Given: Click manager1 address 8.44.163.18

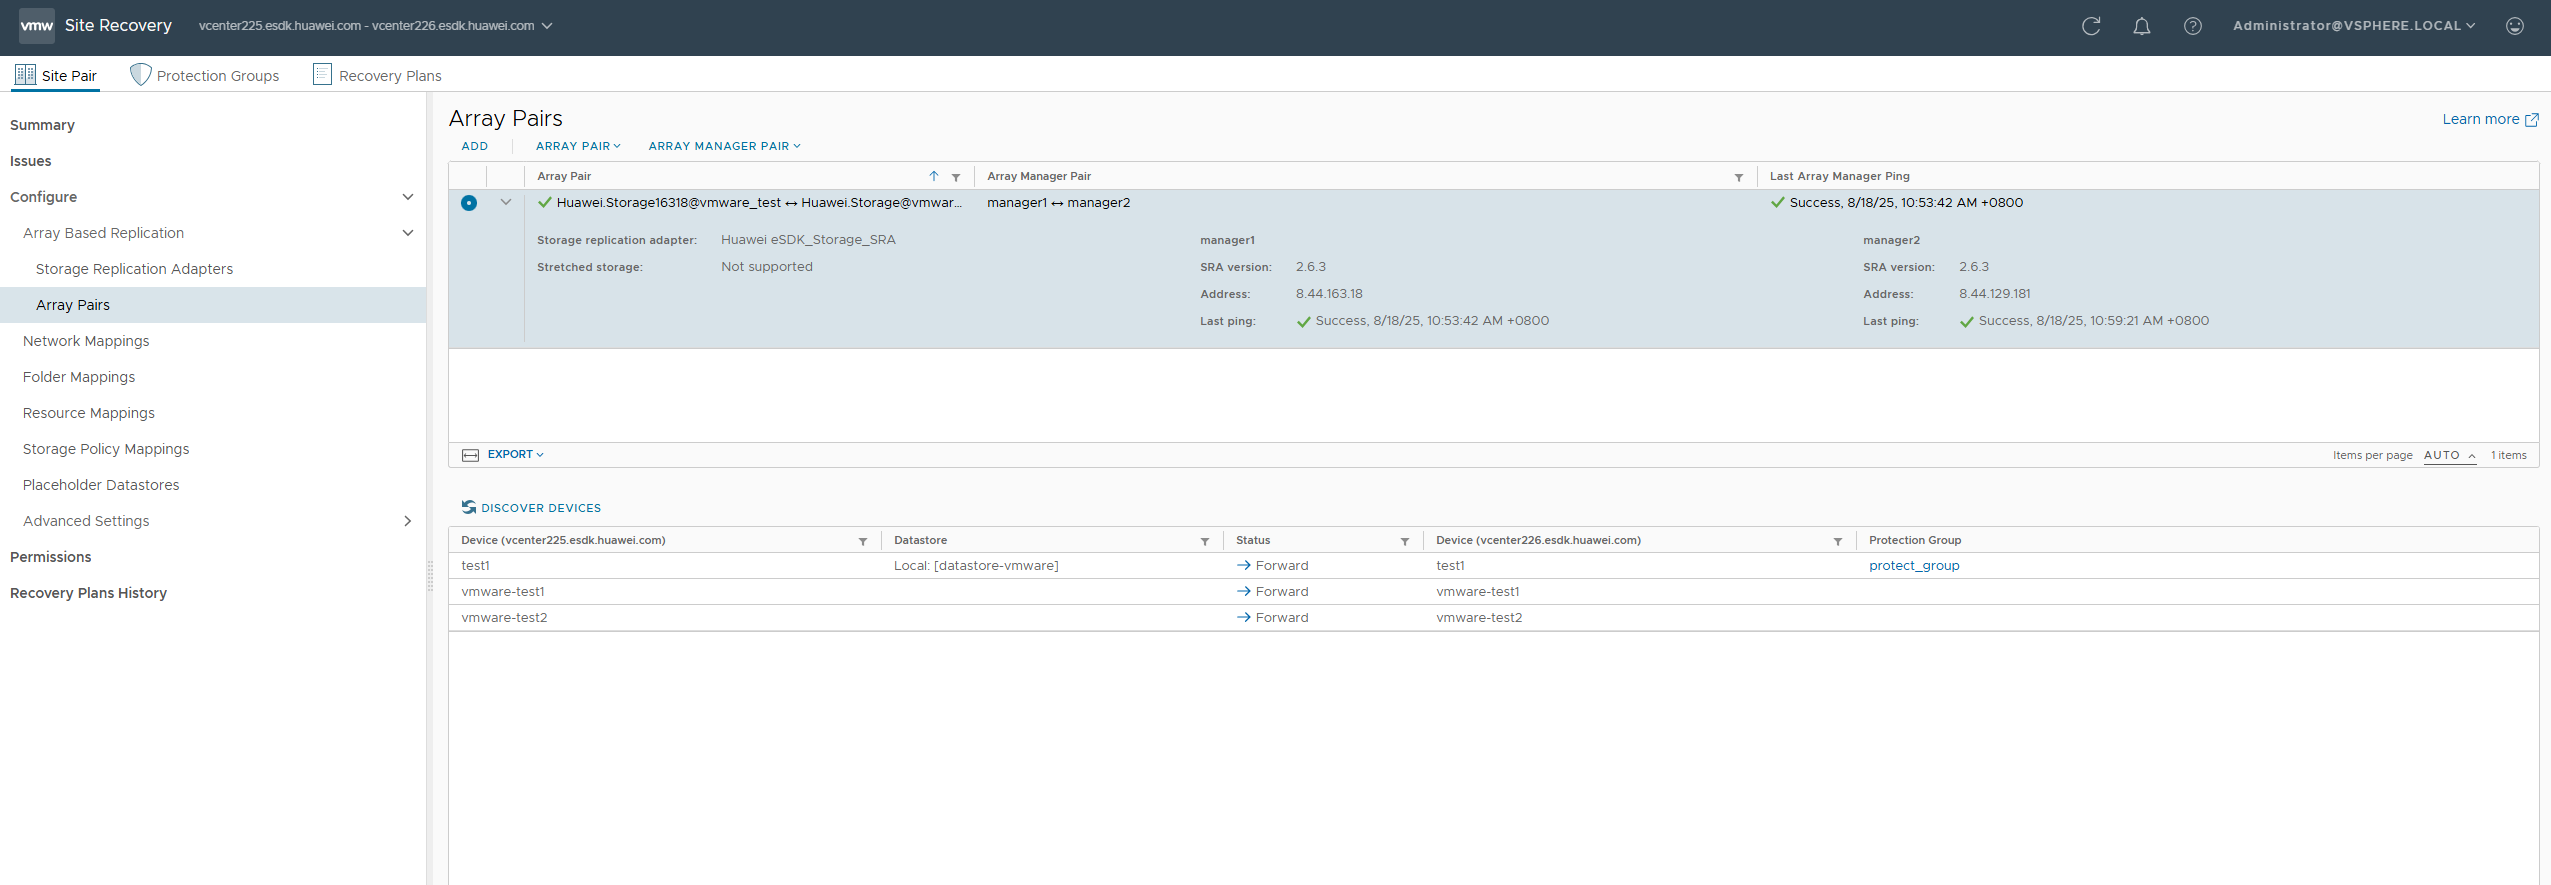Looking at the screenshot, I should point(1329,294).
